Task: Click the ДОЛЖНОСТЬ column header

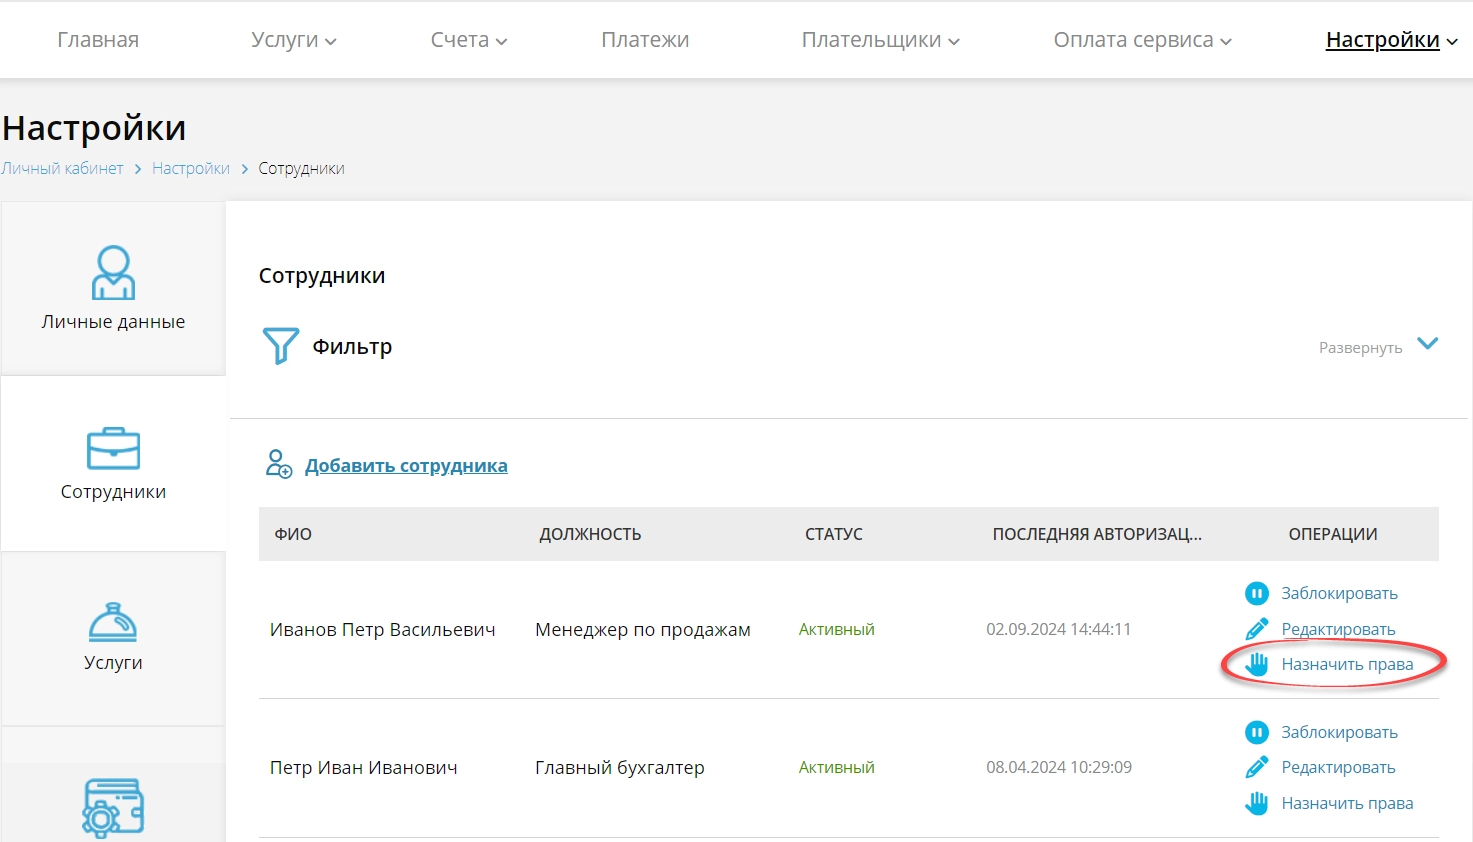Action: point(590,534)
